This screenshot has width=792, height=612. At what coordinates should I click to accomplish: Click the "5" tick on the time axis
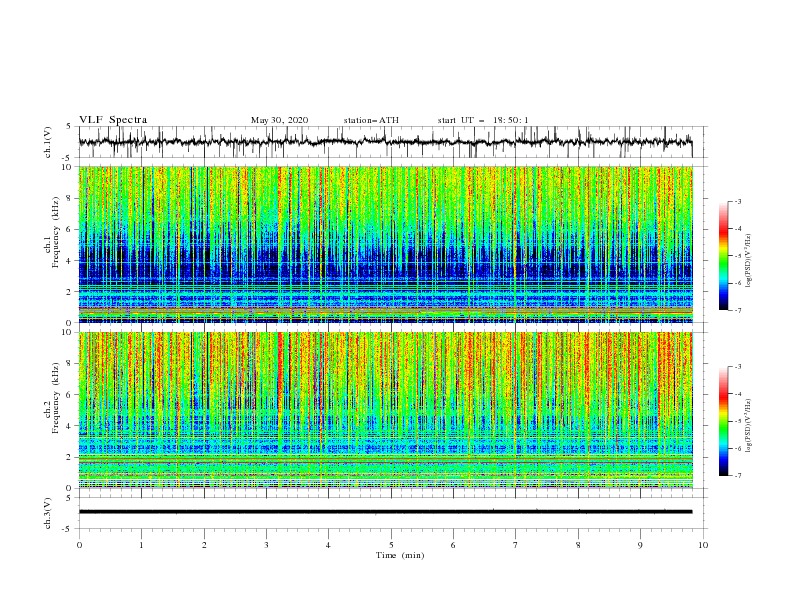[x=391, y=545]
